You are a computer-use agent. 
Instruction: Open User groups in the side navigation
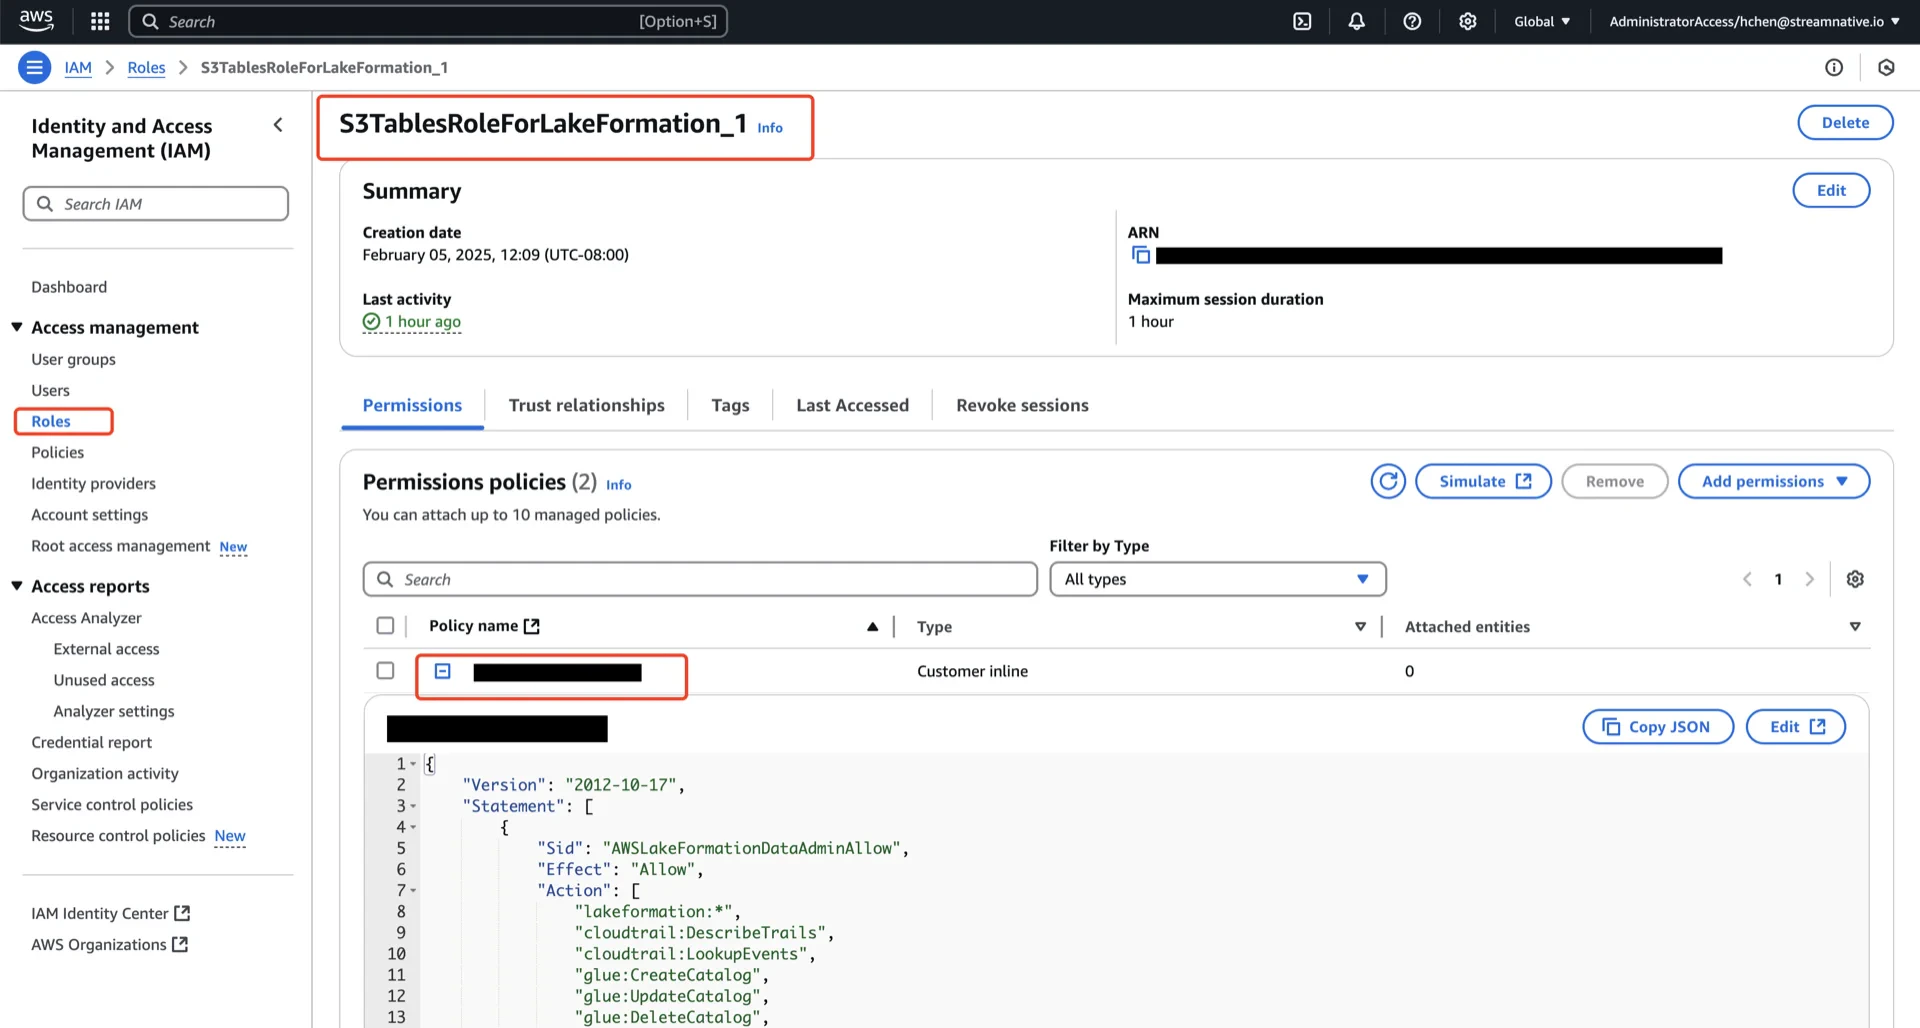73,359
